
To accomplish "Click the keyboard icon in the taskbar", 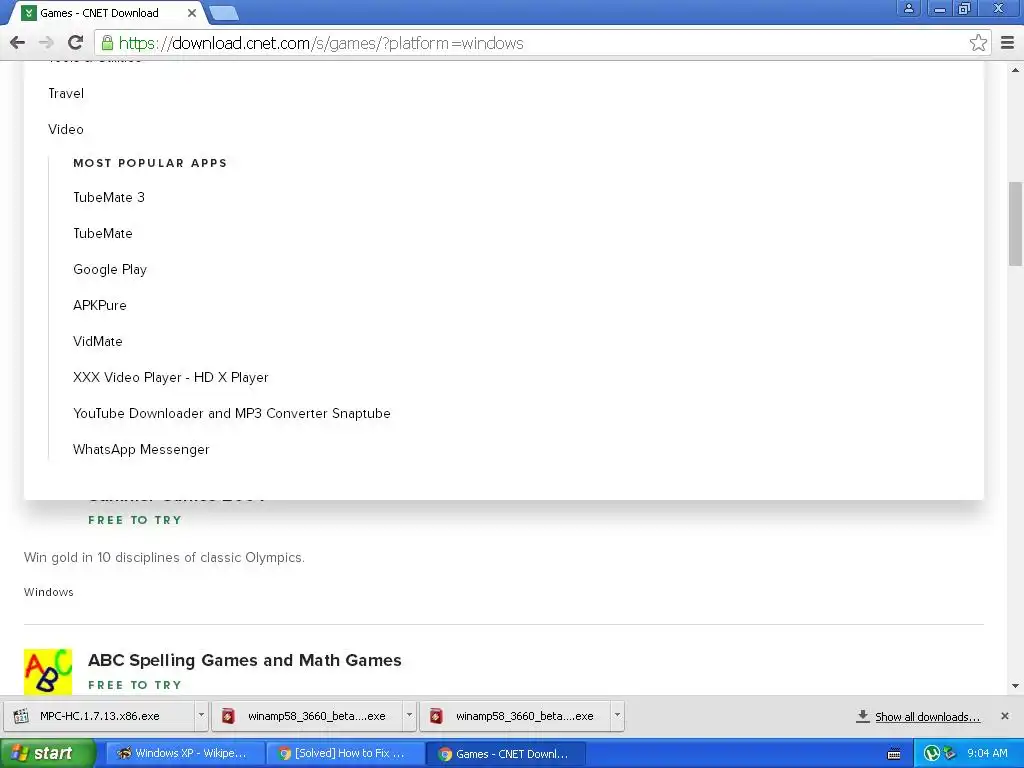I will tap(894, 754).
